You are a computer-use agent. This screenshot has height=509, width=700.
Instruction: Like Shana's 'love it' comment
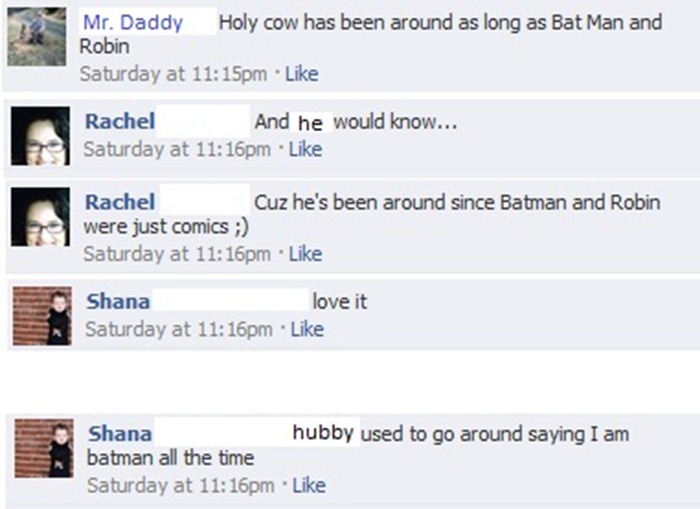(x=307, y=330)
